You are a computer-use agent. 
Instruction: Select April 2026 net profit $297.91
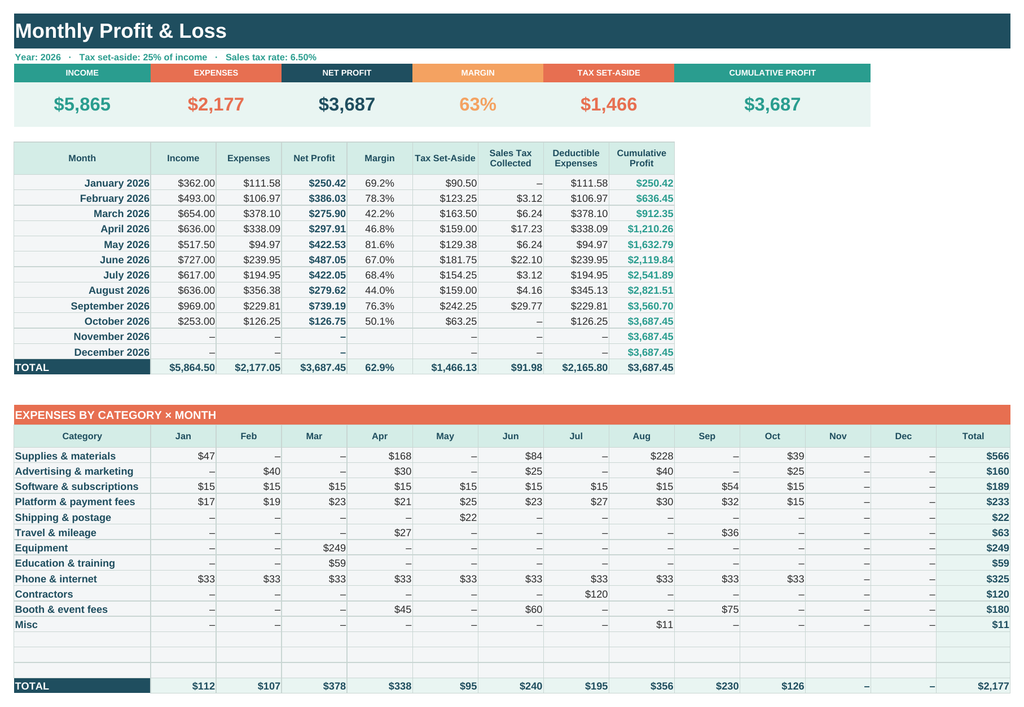[314, 229]
